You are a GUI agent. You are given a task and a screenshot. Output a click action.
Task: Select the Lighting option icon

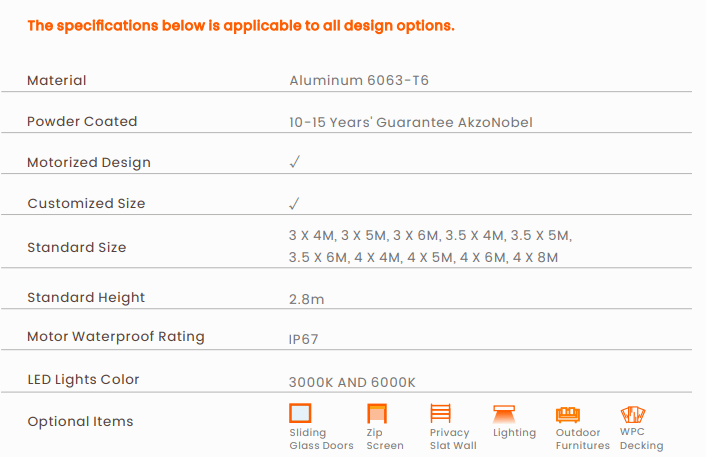coord(505,413)
